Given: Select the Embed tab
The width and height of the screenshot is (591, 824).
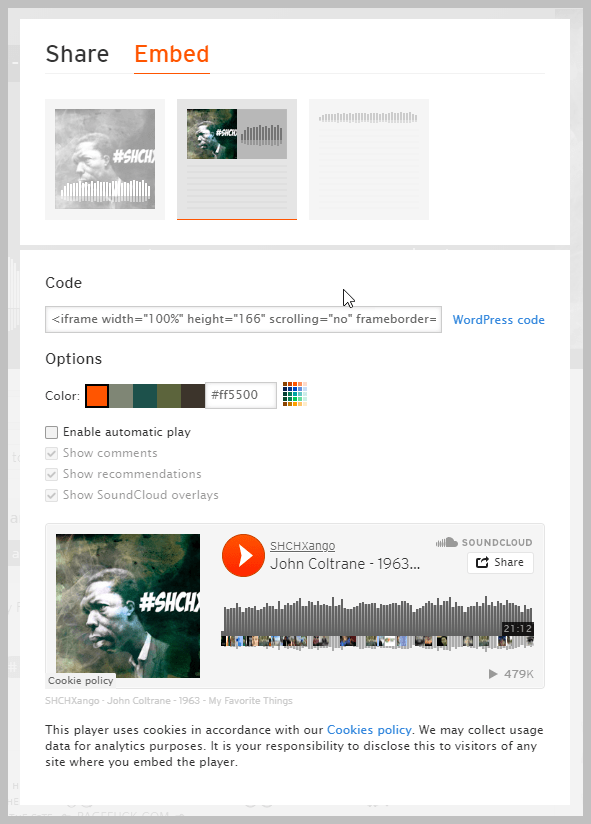Looking at the screenshot, I should 172,54.
